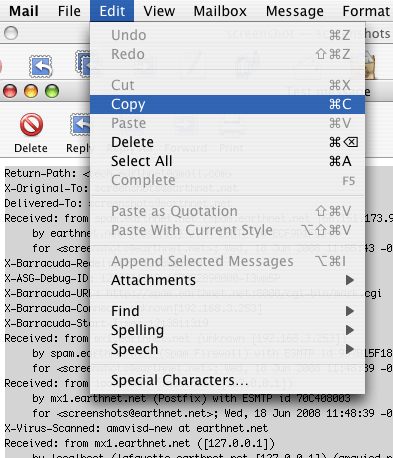This screenshot has height=458, width=393.
Task: Click the green zoom traffic light button
Action: [52, 91]
